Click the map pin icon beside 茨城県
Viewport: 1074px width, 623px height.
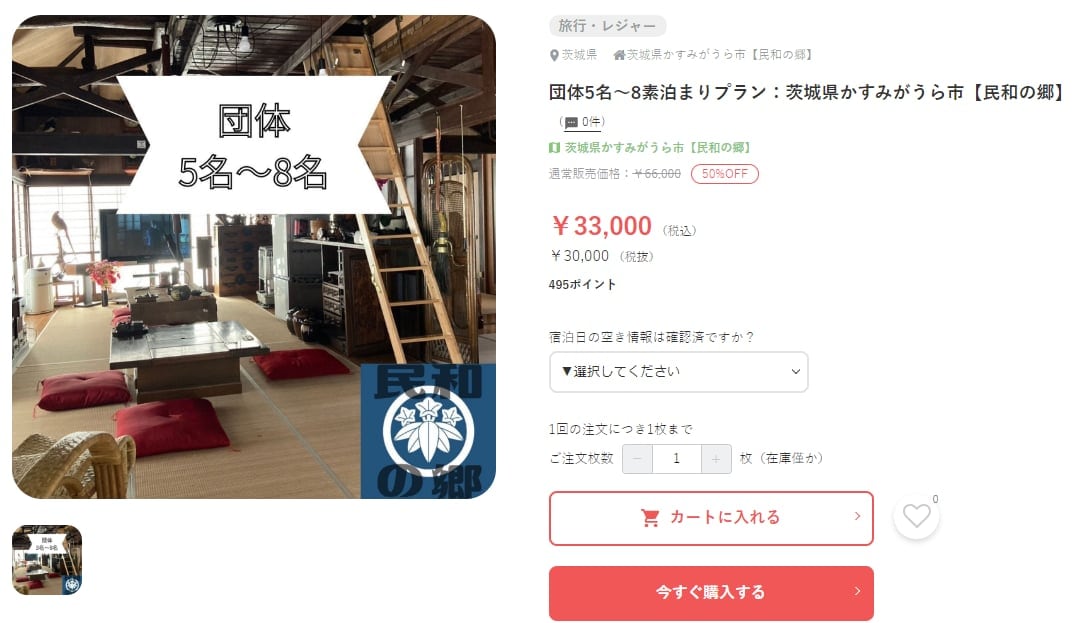(x=554, y=55)
